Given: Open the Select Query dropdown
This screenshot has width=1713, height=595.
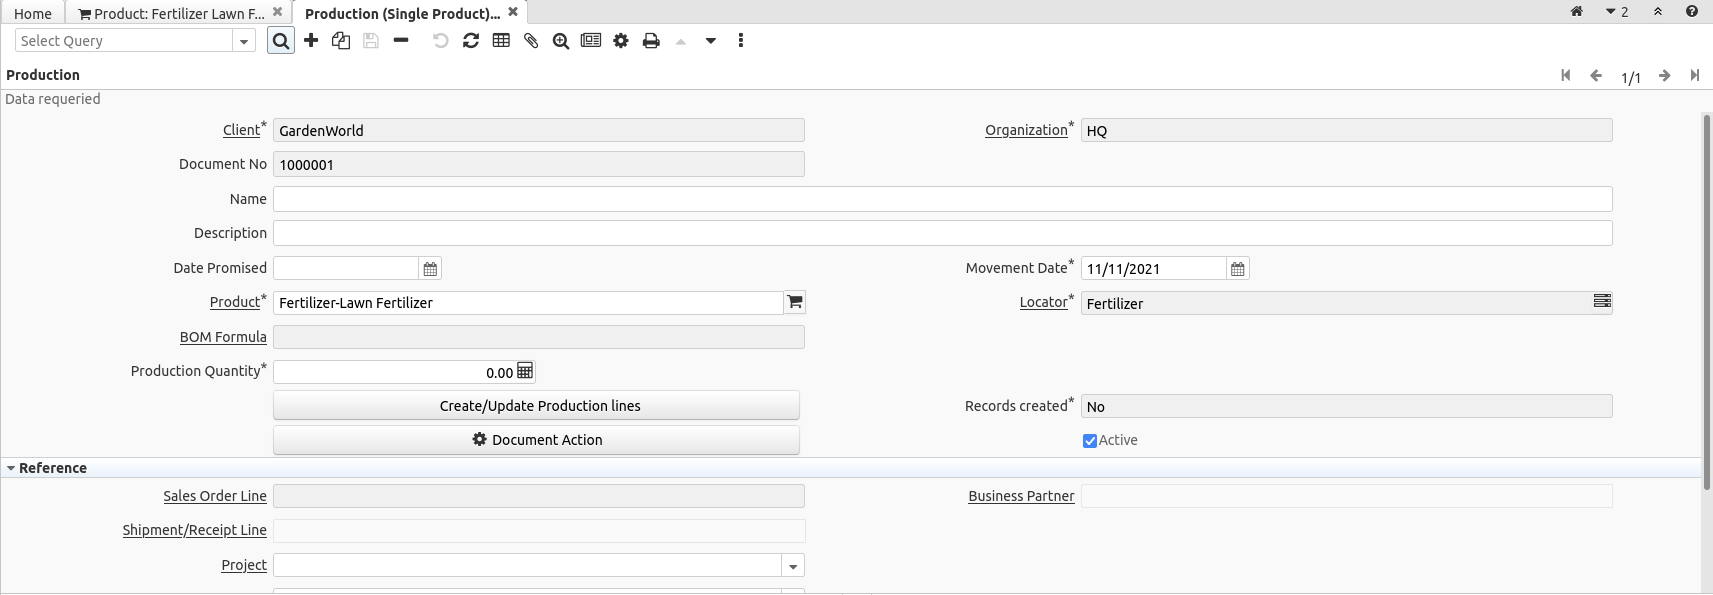Looking at the screenshot, I should 244,41.
